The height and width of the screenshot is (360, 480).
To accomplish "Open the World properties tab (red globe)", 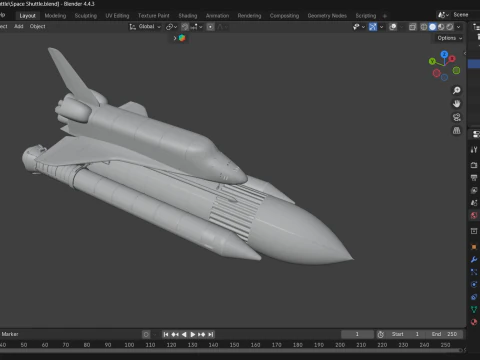I will tap(474, 216).
